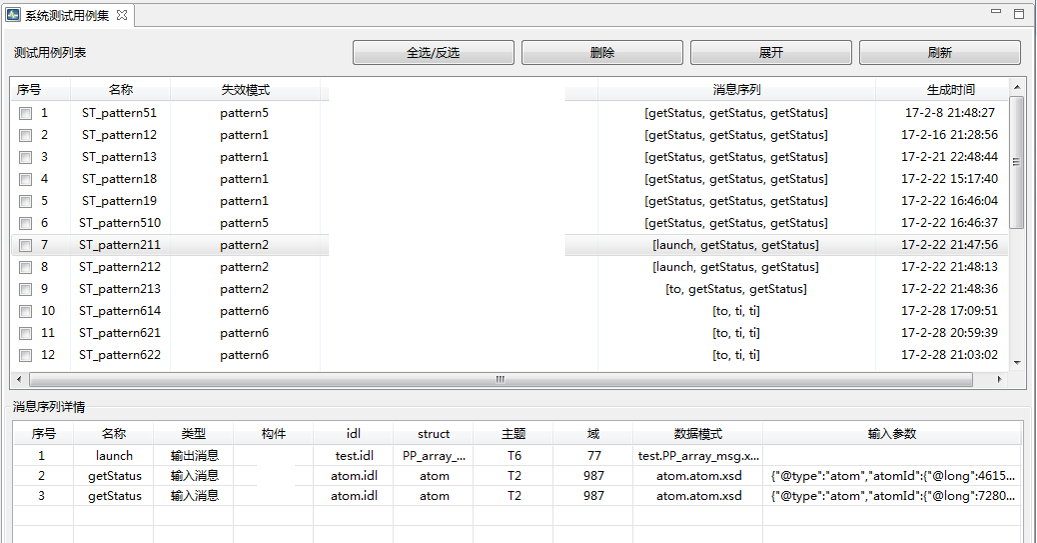Toggle checkbox for row 7 ST_pattern211
The width and height of the screenshot is (1037, 543).
25,245
